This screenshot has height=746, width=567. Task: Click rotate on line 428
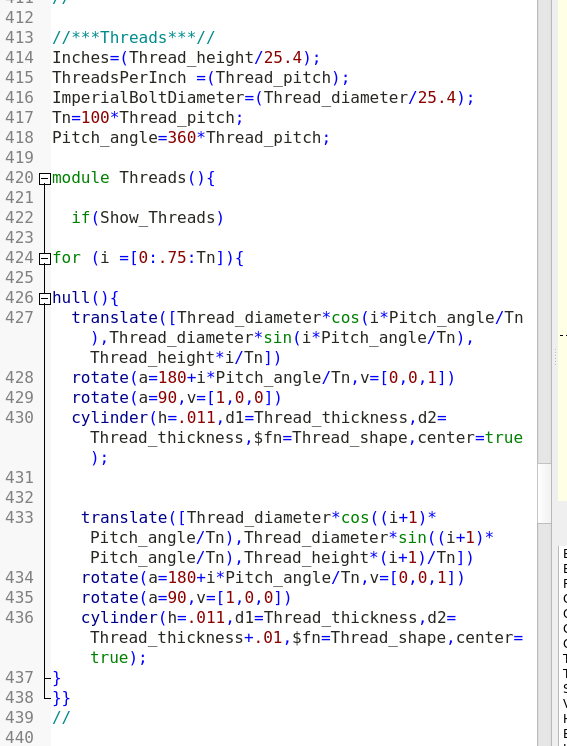click(100, 377)
